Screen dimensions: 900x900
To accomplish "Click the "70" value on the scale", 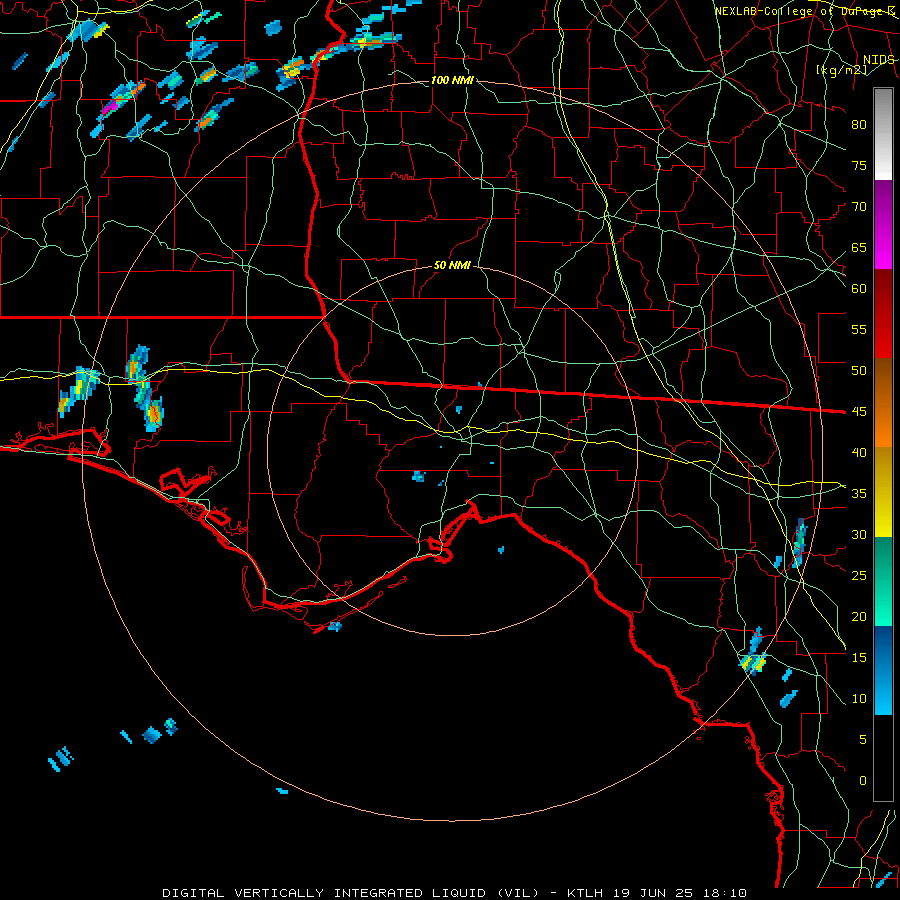I will [x=859, y=207].
